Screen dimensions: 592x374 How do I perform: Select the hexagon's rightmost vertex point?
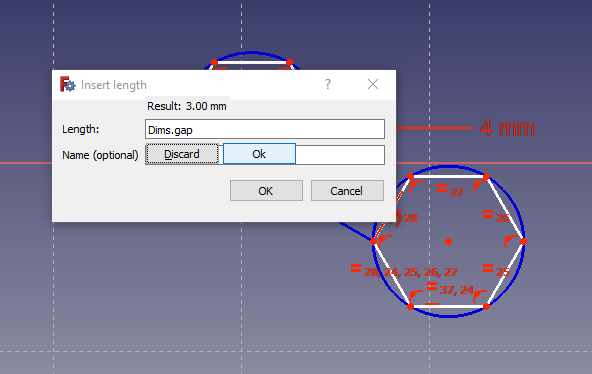coord(523,241)
